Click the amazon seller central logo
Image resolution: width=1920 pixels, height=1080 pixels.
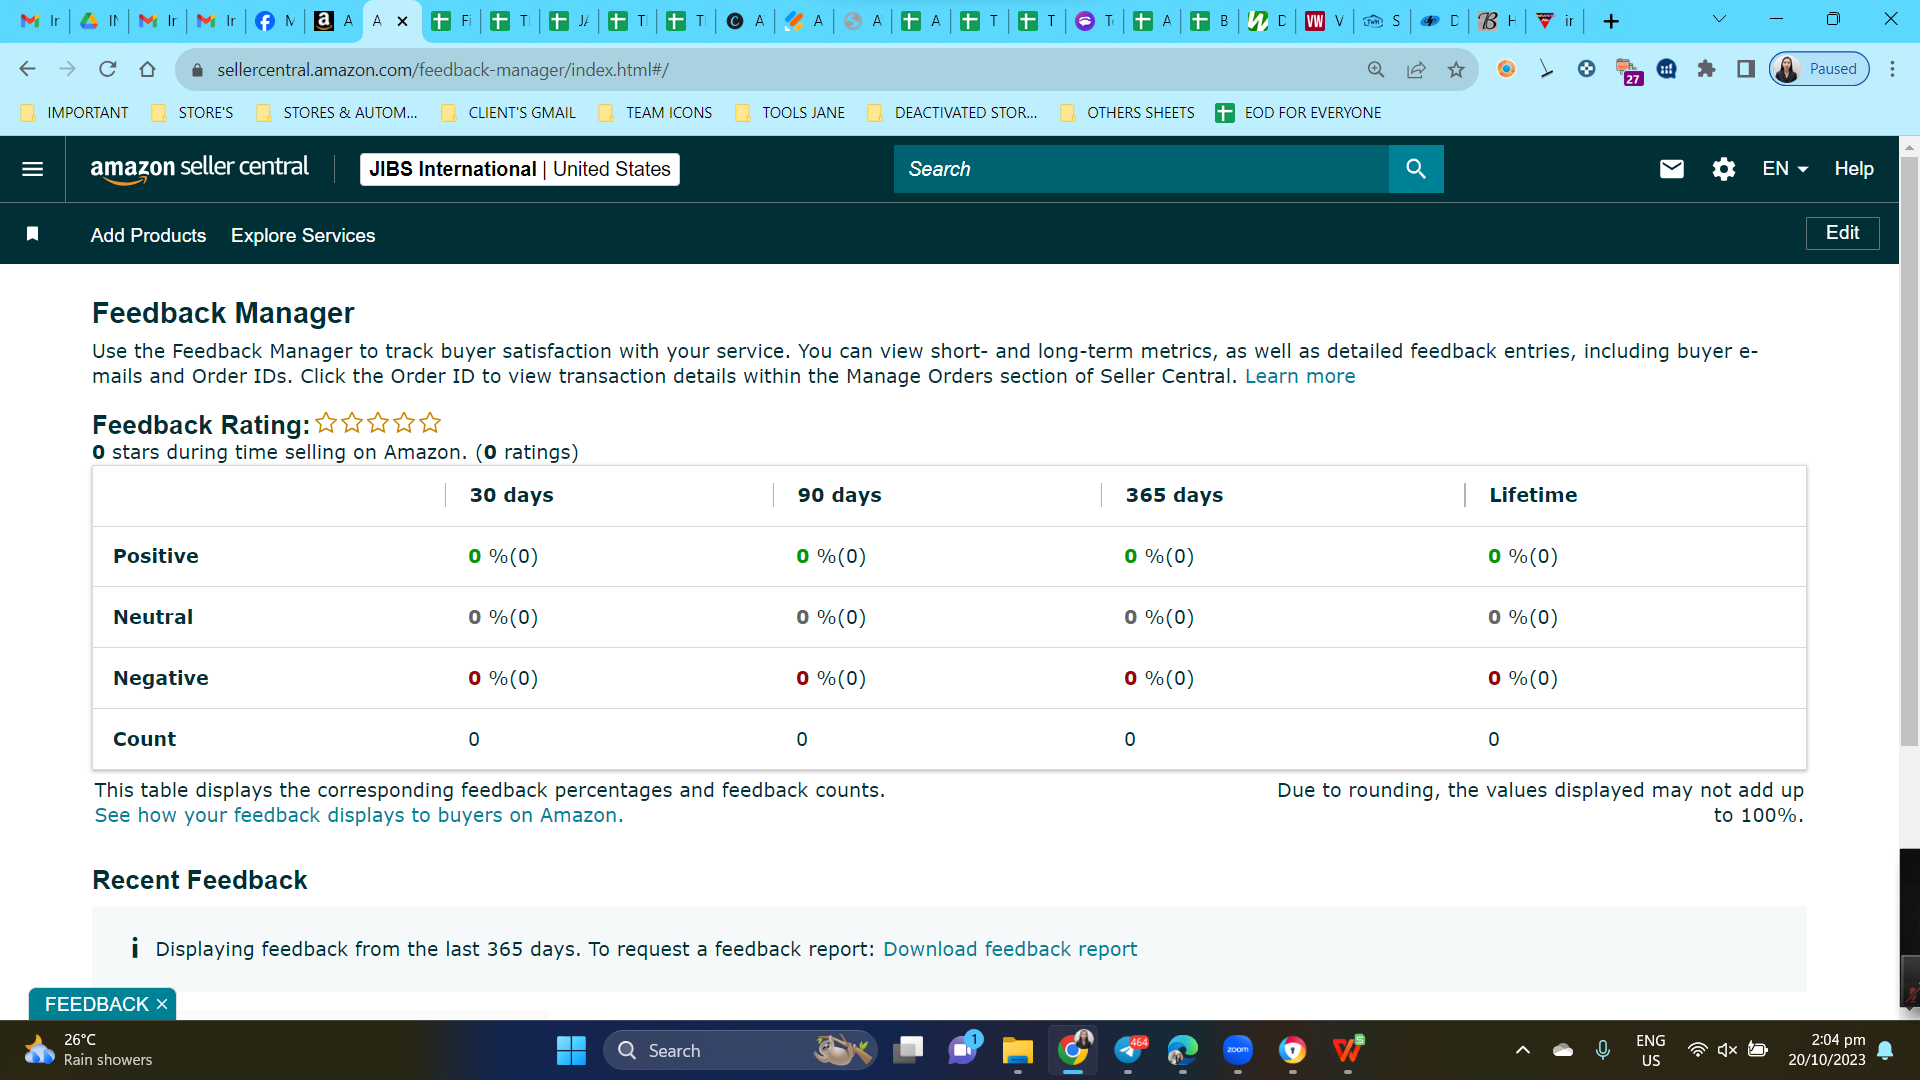[199, 169]
